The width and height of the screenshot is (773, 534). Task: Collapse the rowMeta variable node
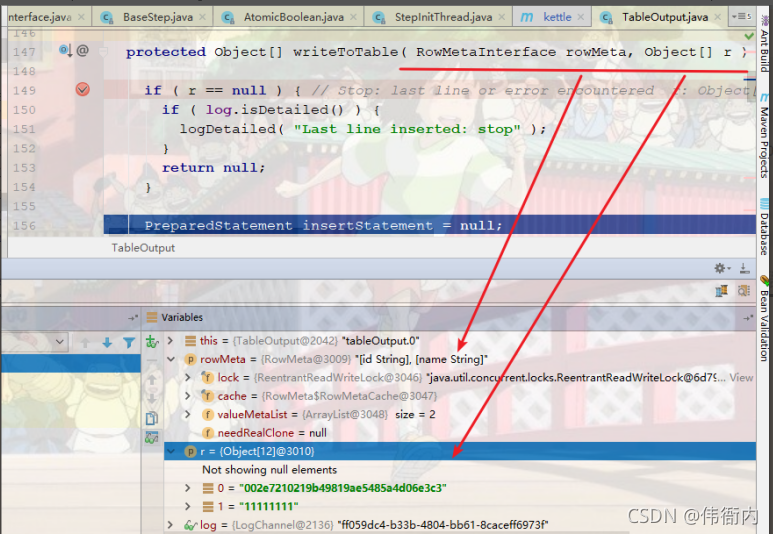coord(171,359)
